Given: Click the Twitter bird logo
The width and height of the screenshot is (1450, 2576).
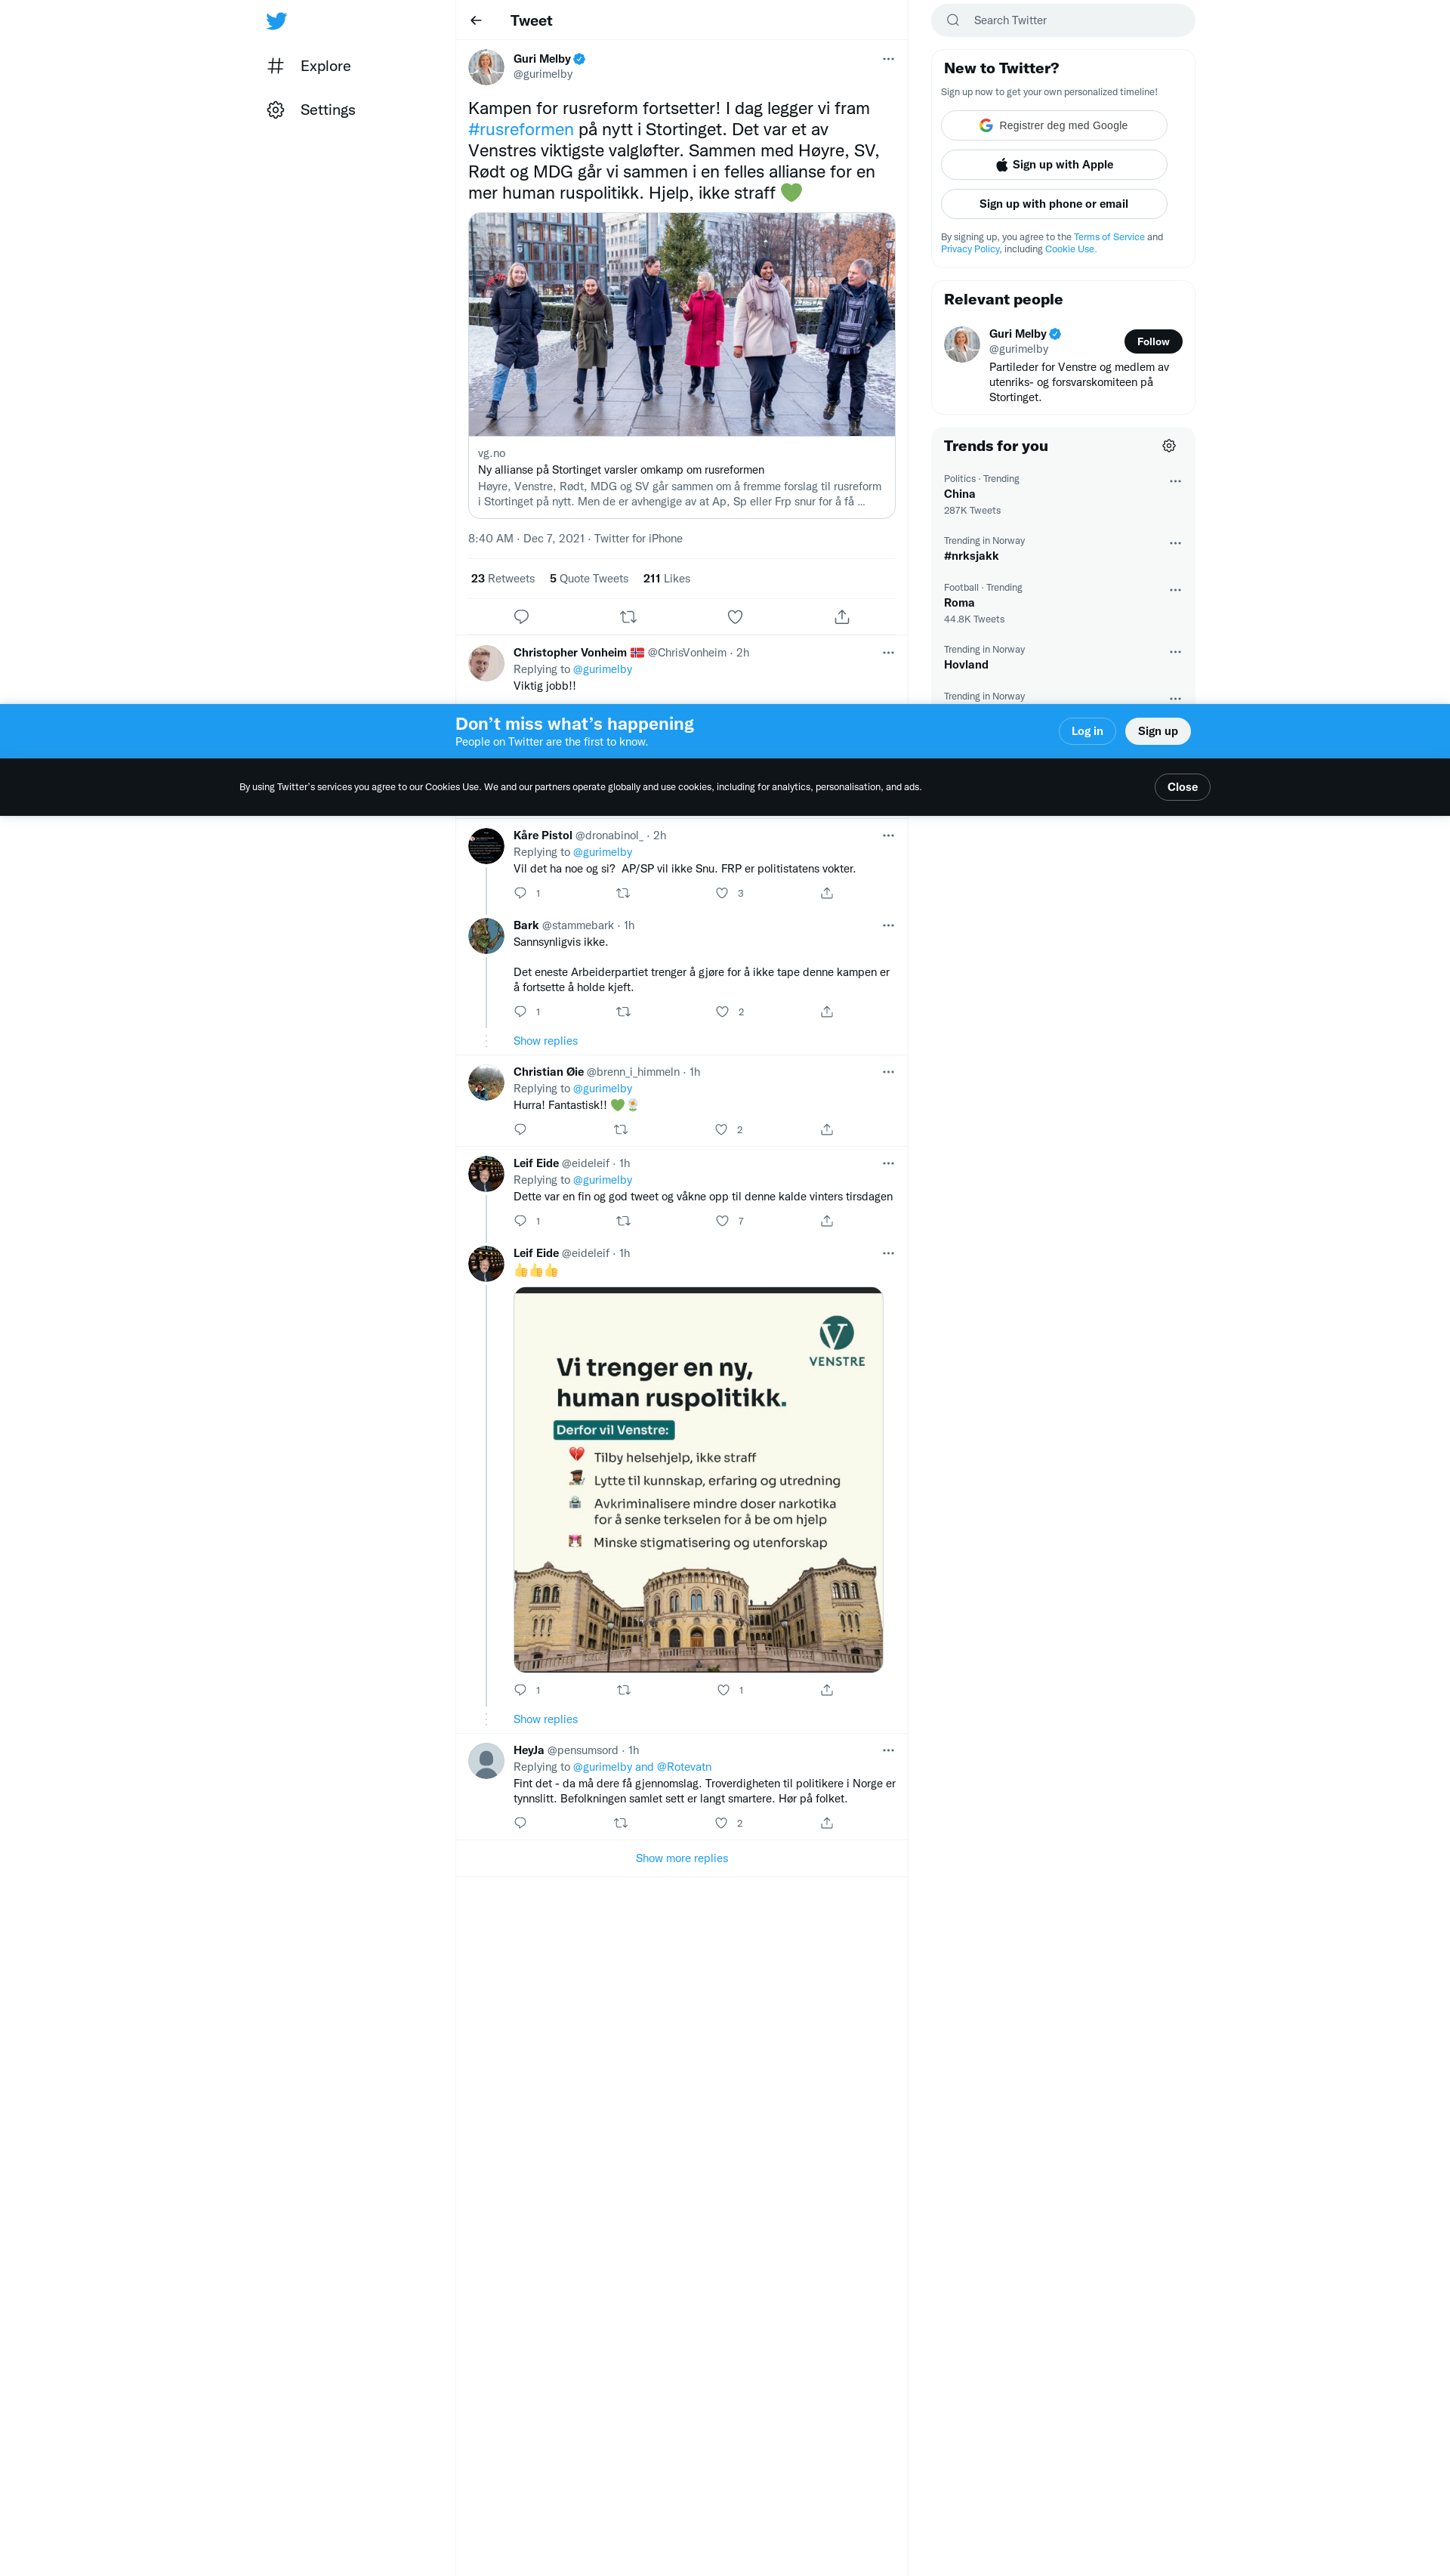Looking at the screenshot, I should pos(277,21).
